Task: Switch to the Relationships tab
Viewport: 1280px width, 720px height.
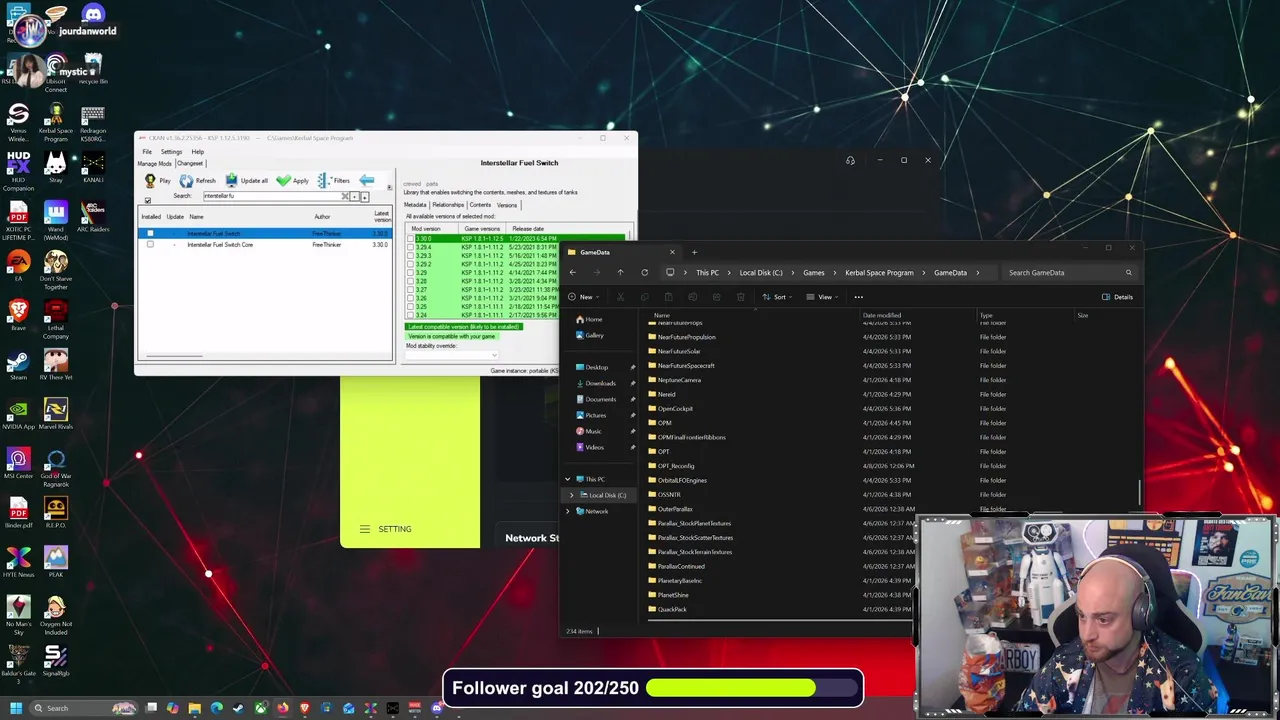Action: point(448,205)
